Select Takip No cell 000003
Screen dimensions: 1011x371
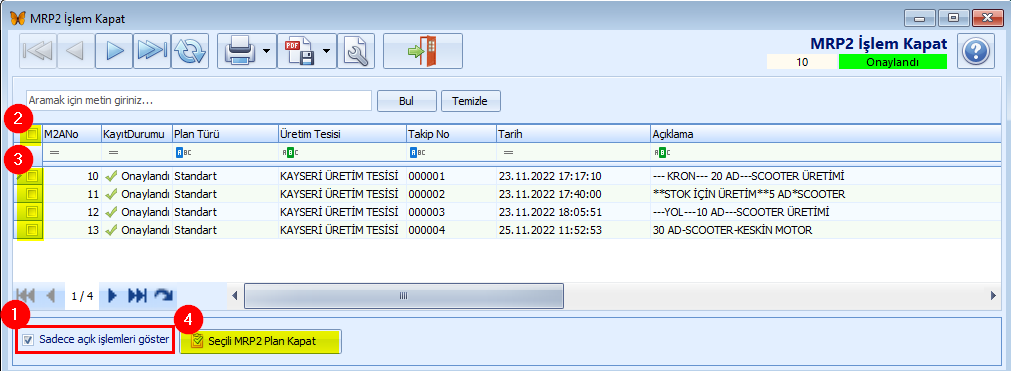[x=451, y=212]
